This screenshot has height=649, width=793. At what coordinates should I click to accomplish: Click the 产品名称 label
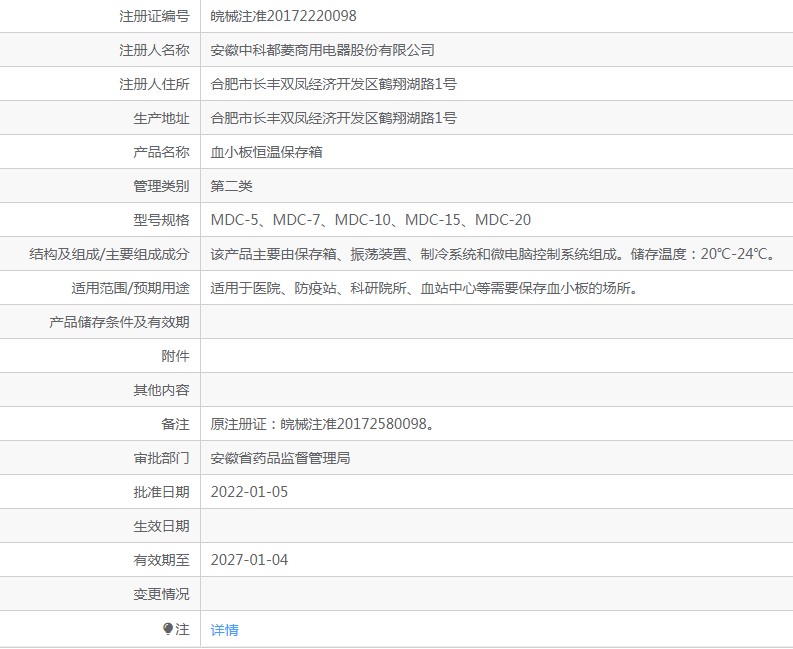coord(161,152)
